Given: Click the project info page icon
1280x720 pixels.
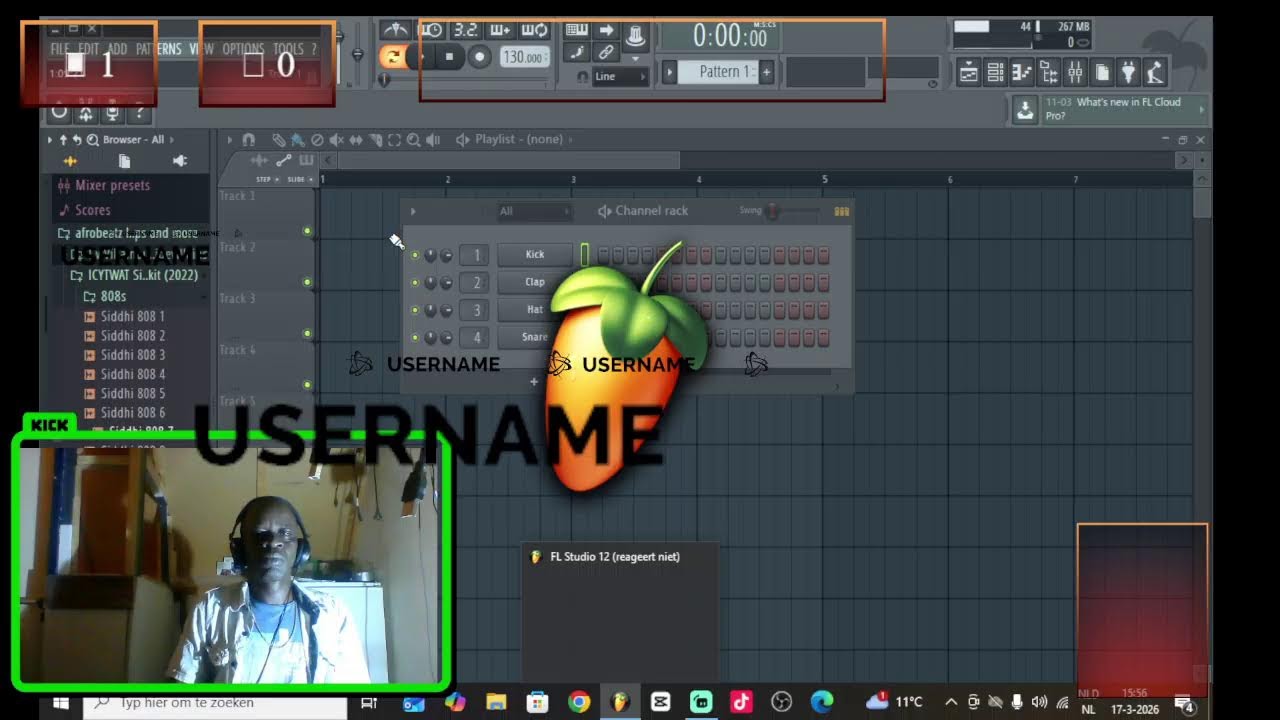Looking at the screenshot, I should (1102, 72).
